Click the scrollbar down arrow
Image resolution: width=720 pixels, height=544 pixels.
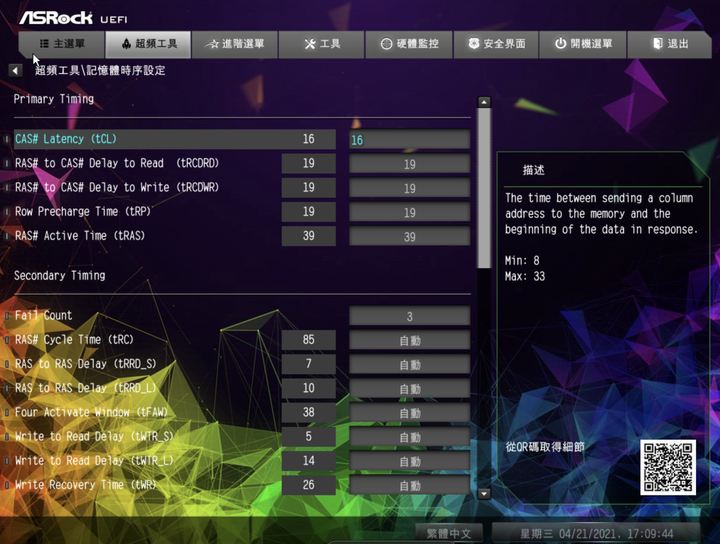(x=484, y=494)
